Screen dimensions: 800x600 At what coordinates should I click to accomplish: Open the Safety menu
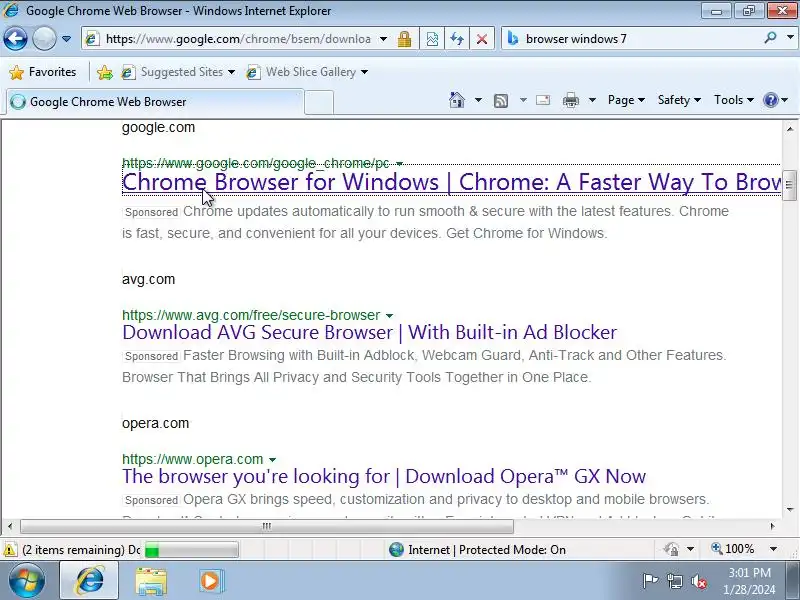tap(679, 100)
